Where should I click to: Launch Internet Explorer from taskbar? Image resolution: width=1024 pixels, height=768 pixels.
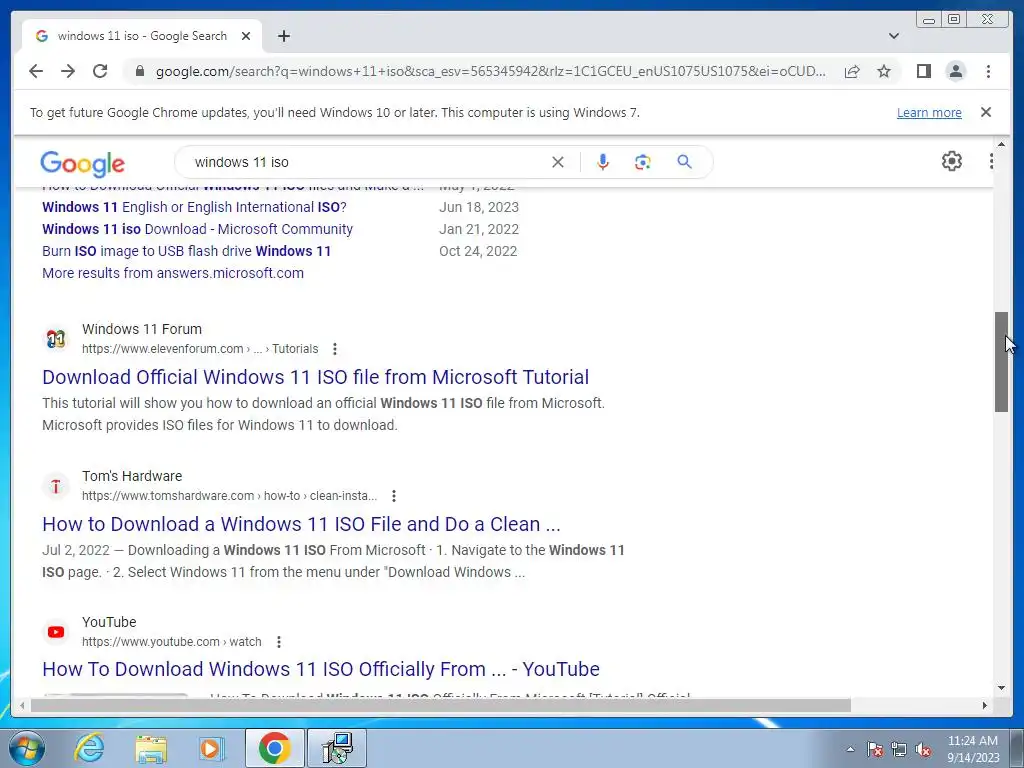89,748
